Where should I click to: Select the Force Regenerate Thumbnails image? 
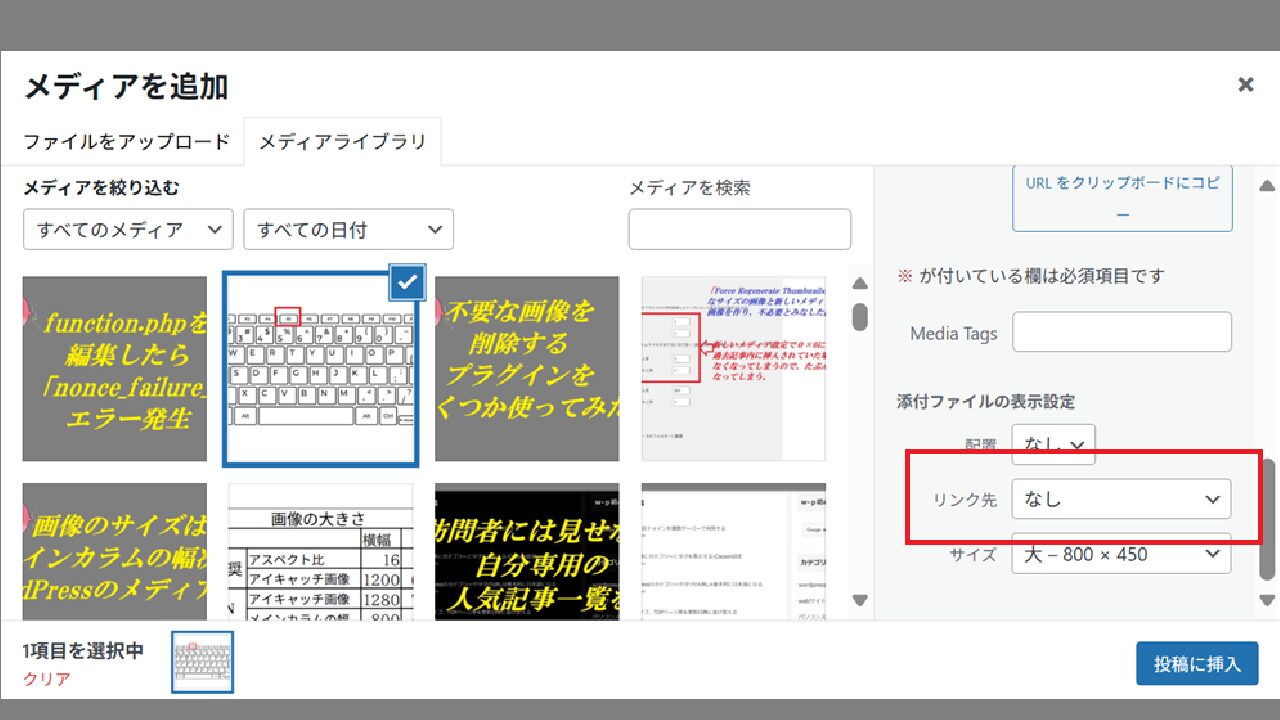coord(733,369)
